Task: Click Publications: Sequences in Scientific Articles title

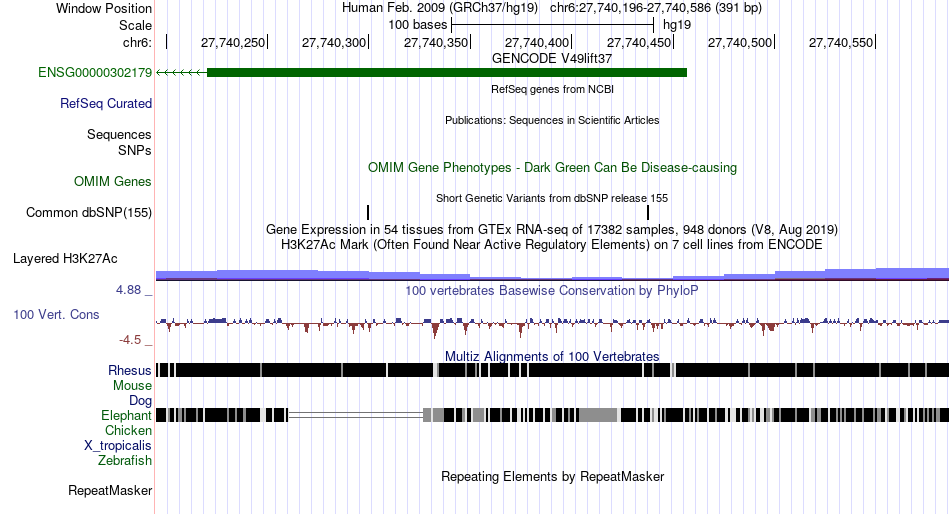Action: (552, 120)
